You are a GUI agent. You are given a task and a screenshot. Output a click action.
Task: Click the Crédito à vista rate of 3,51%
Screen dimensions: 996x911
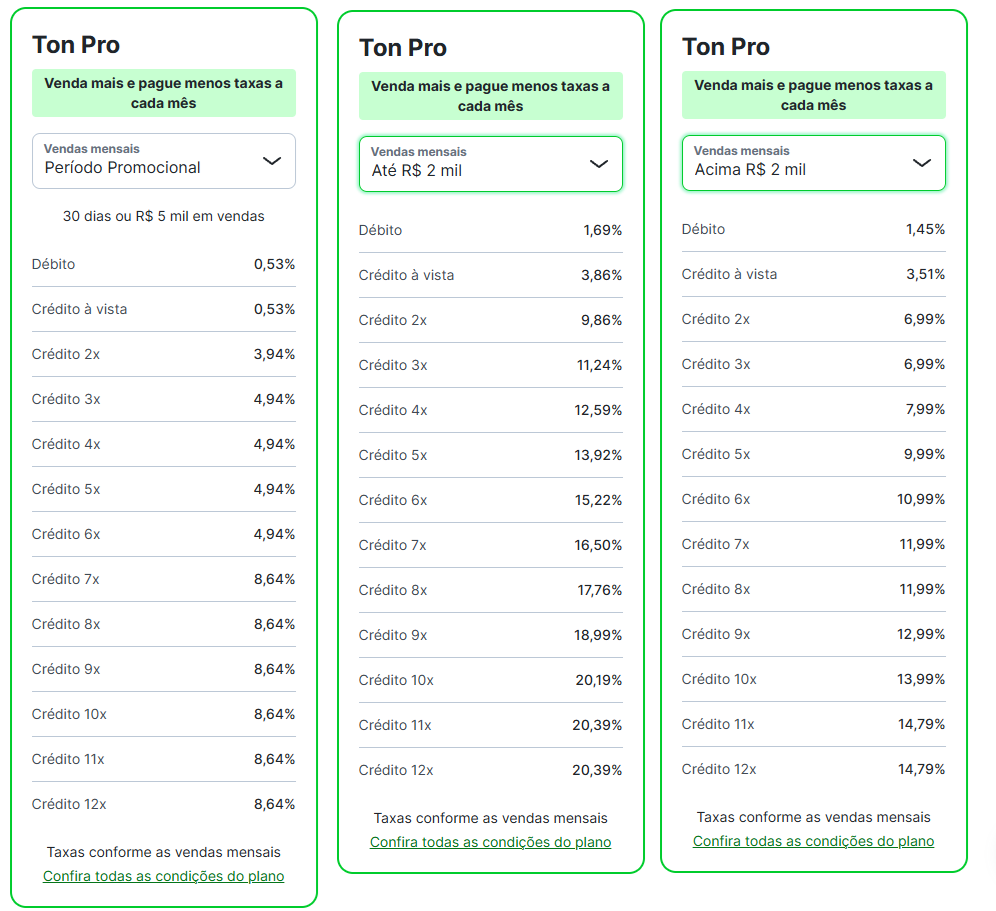(925, 275)
